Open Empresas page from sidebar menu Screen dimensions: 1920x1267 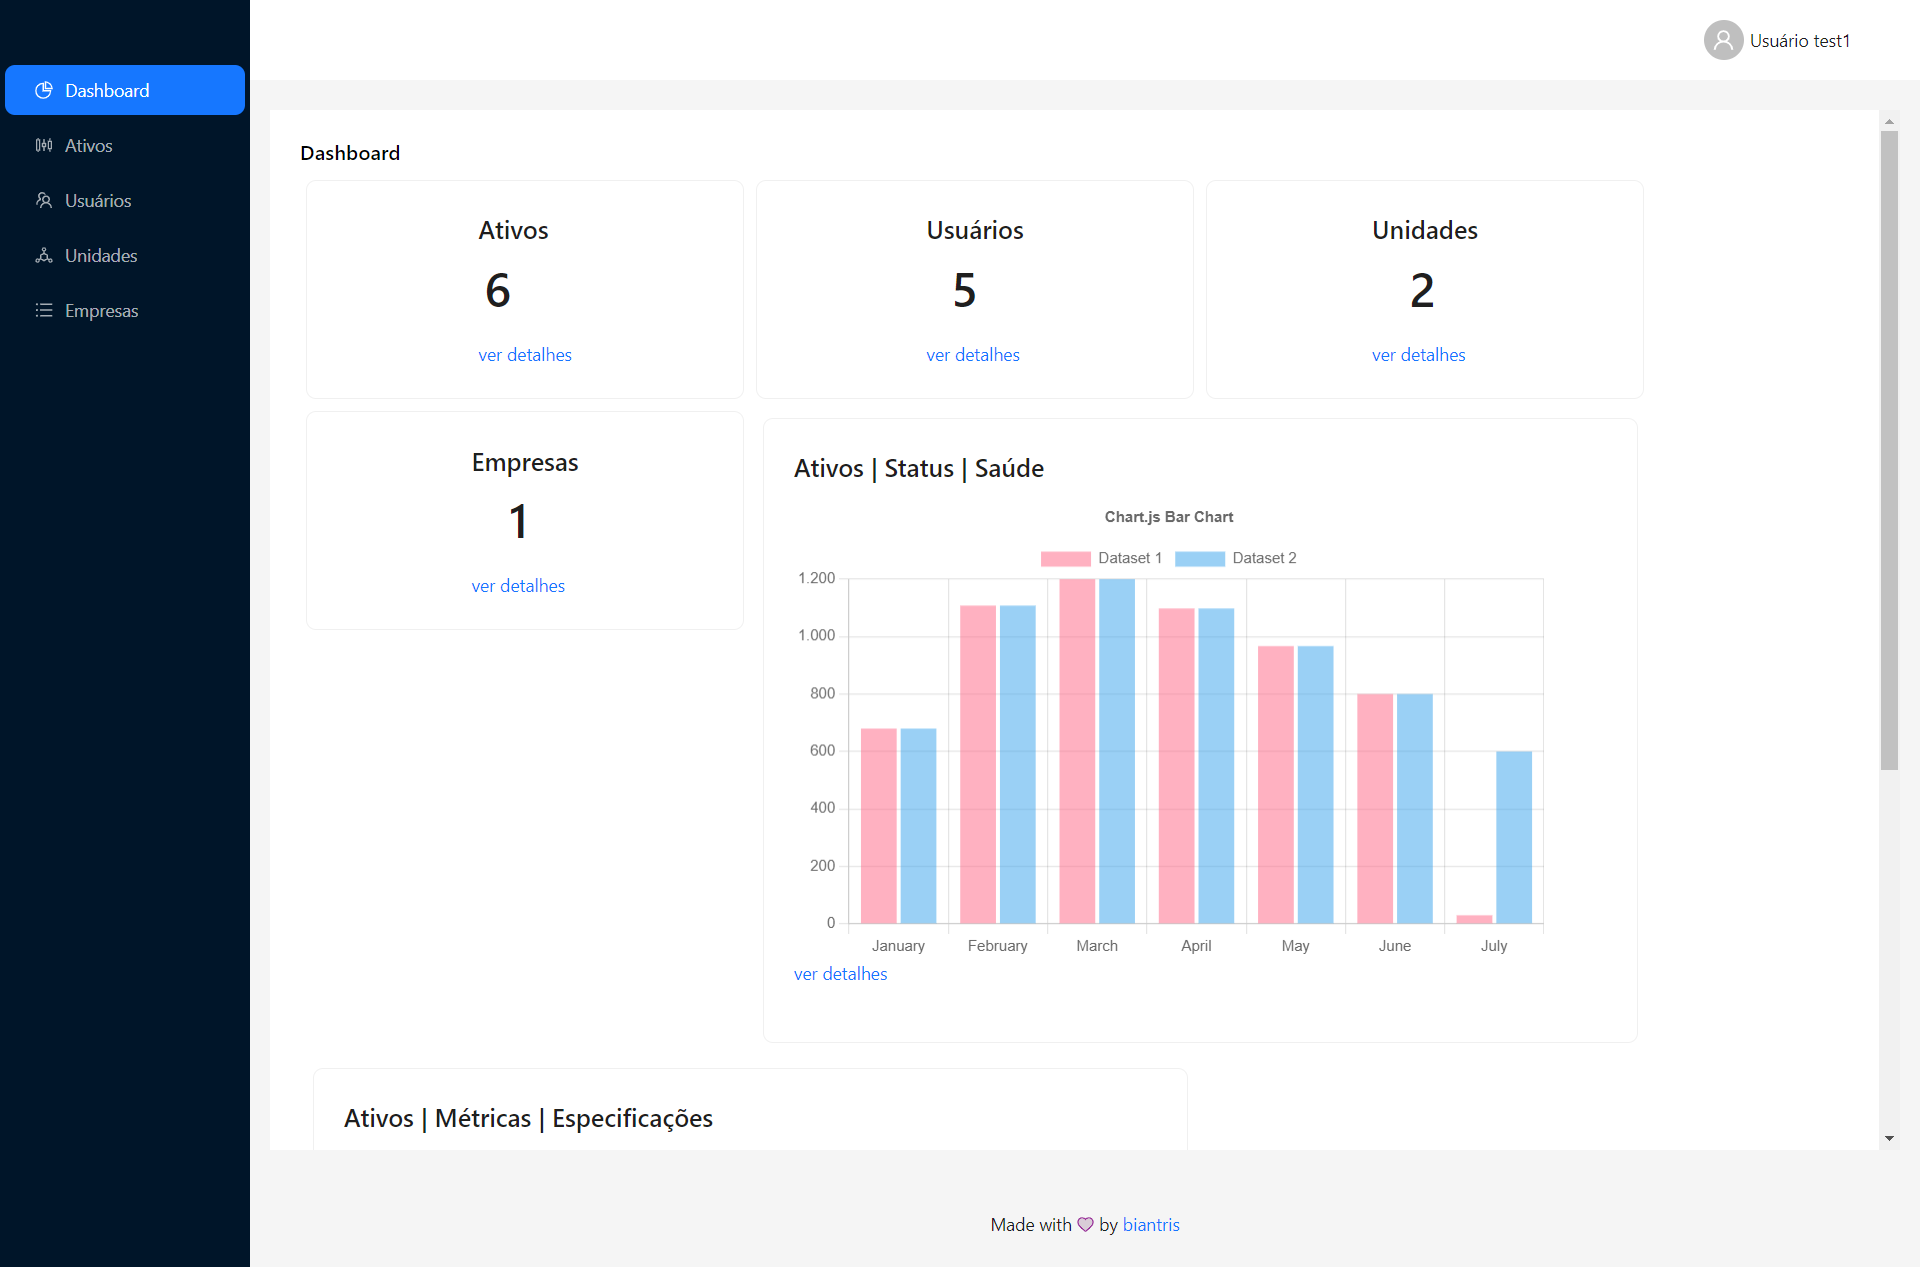[101, 311]
